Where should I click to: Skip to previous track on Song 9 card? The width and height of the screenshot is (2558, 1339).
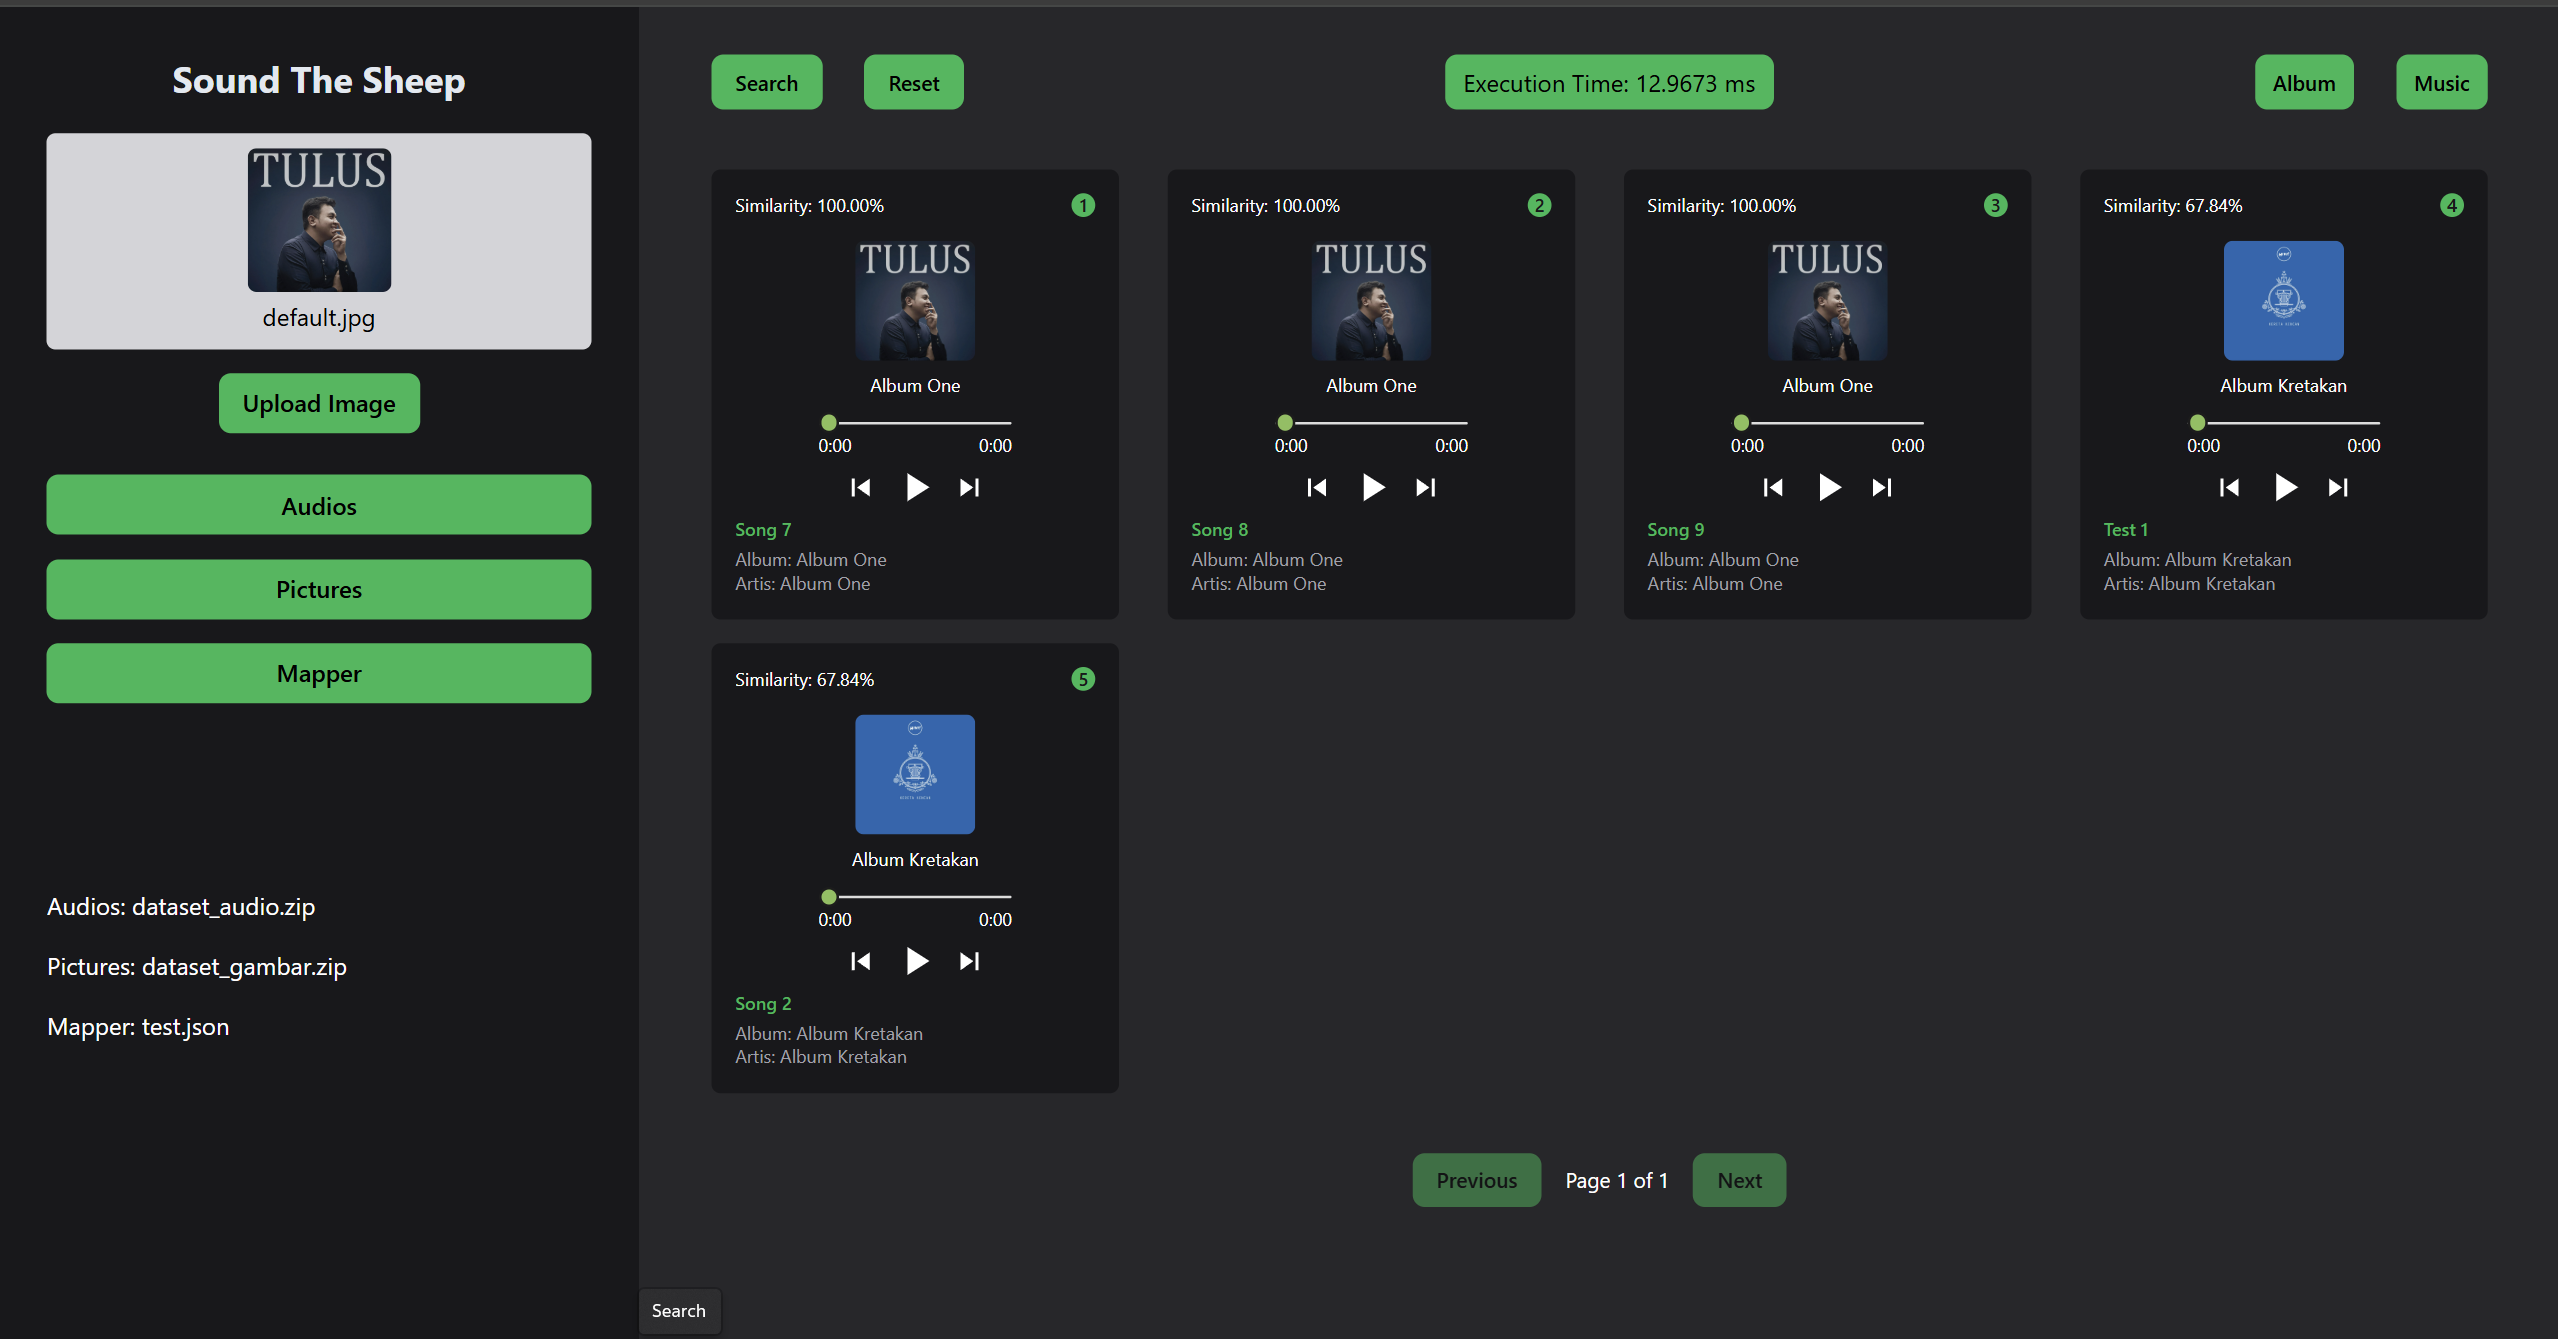1772,487
